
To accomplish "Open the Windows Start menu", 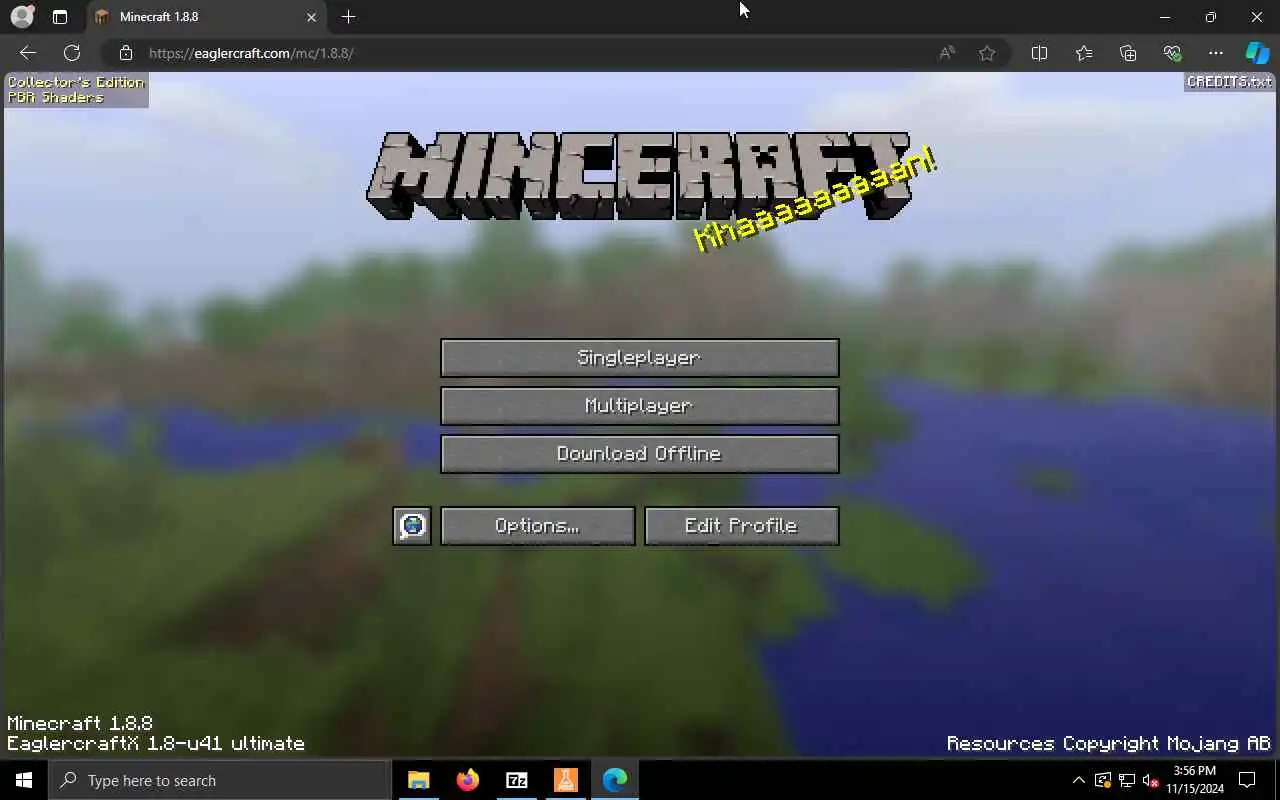I will click(x=24, y=780).
